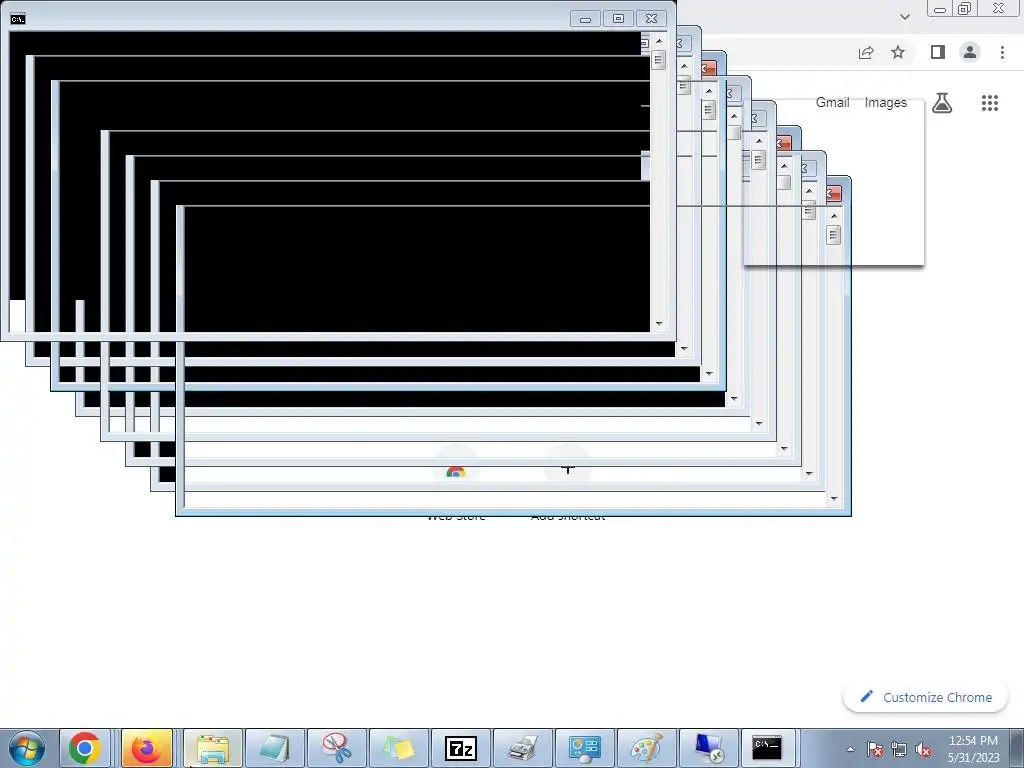Open Remote Desktop Connection taskbar icon
Image resolution: width=1024 pixels, height=768 pixels.
coord(709,748)
